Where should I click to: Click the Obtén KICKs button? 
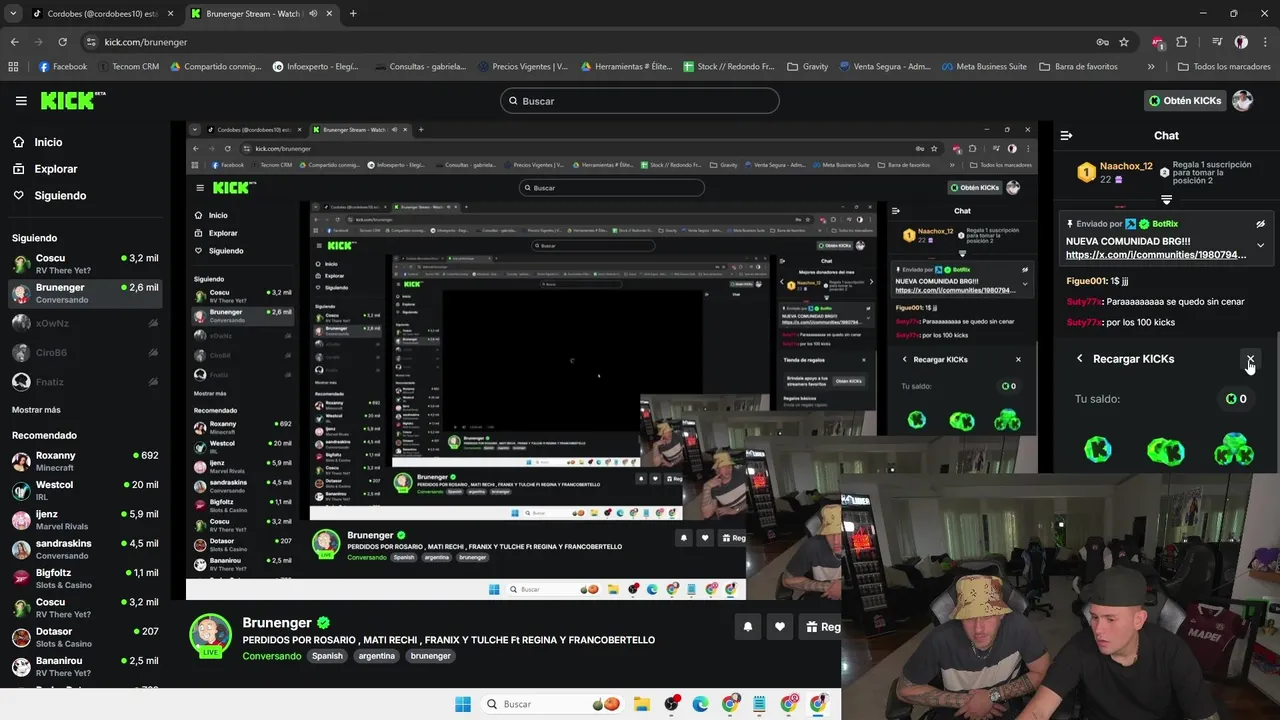point(1185,100)
